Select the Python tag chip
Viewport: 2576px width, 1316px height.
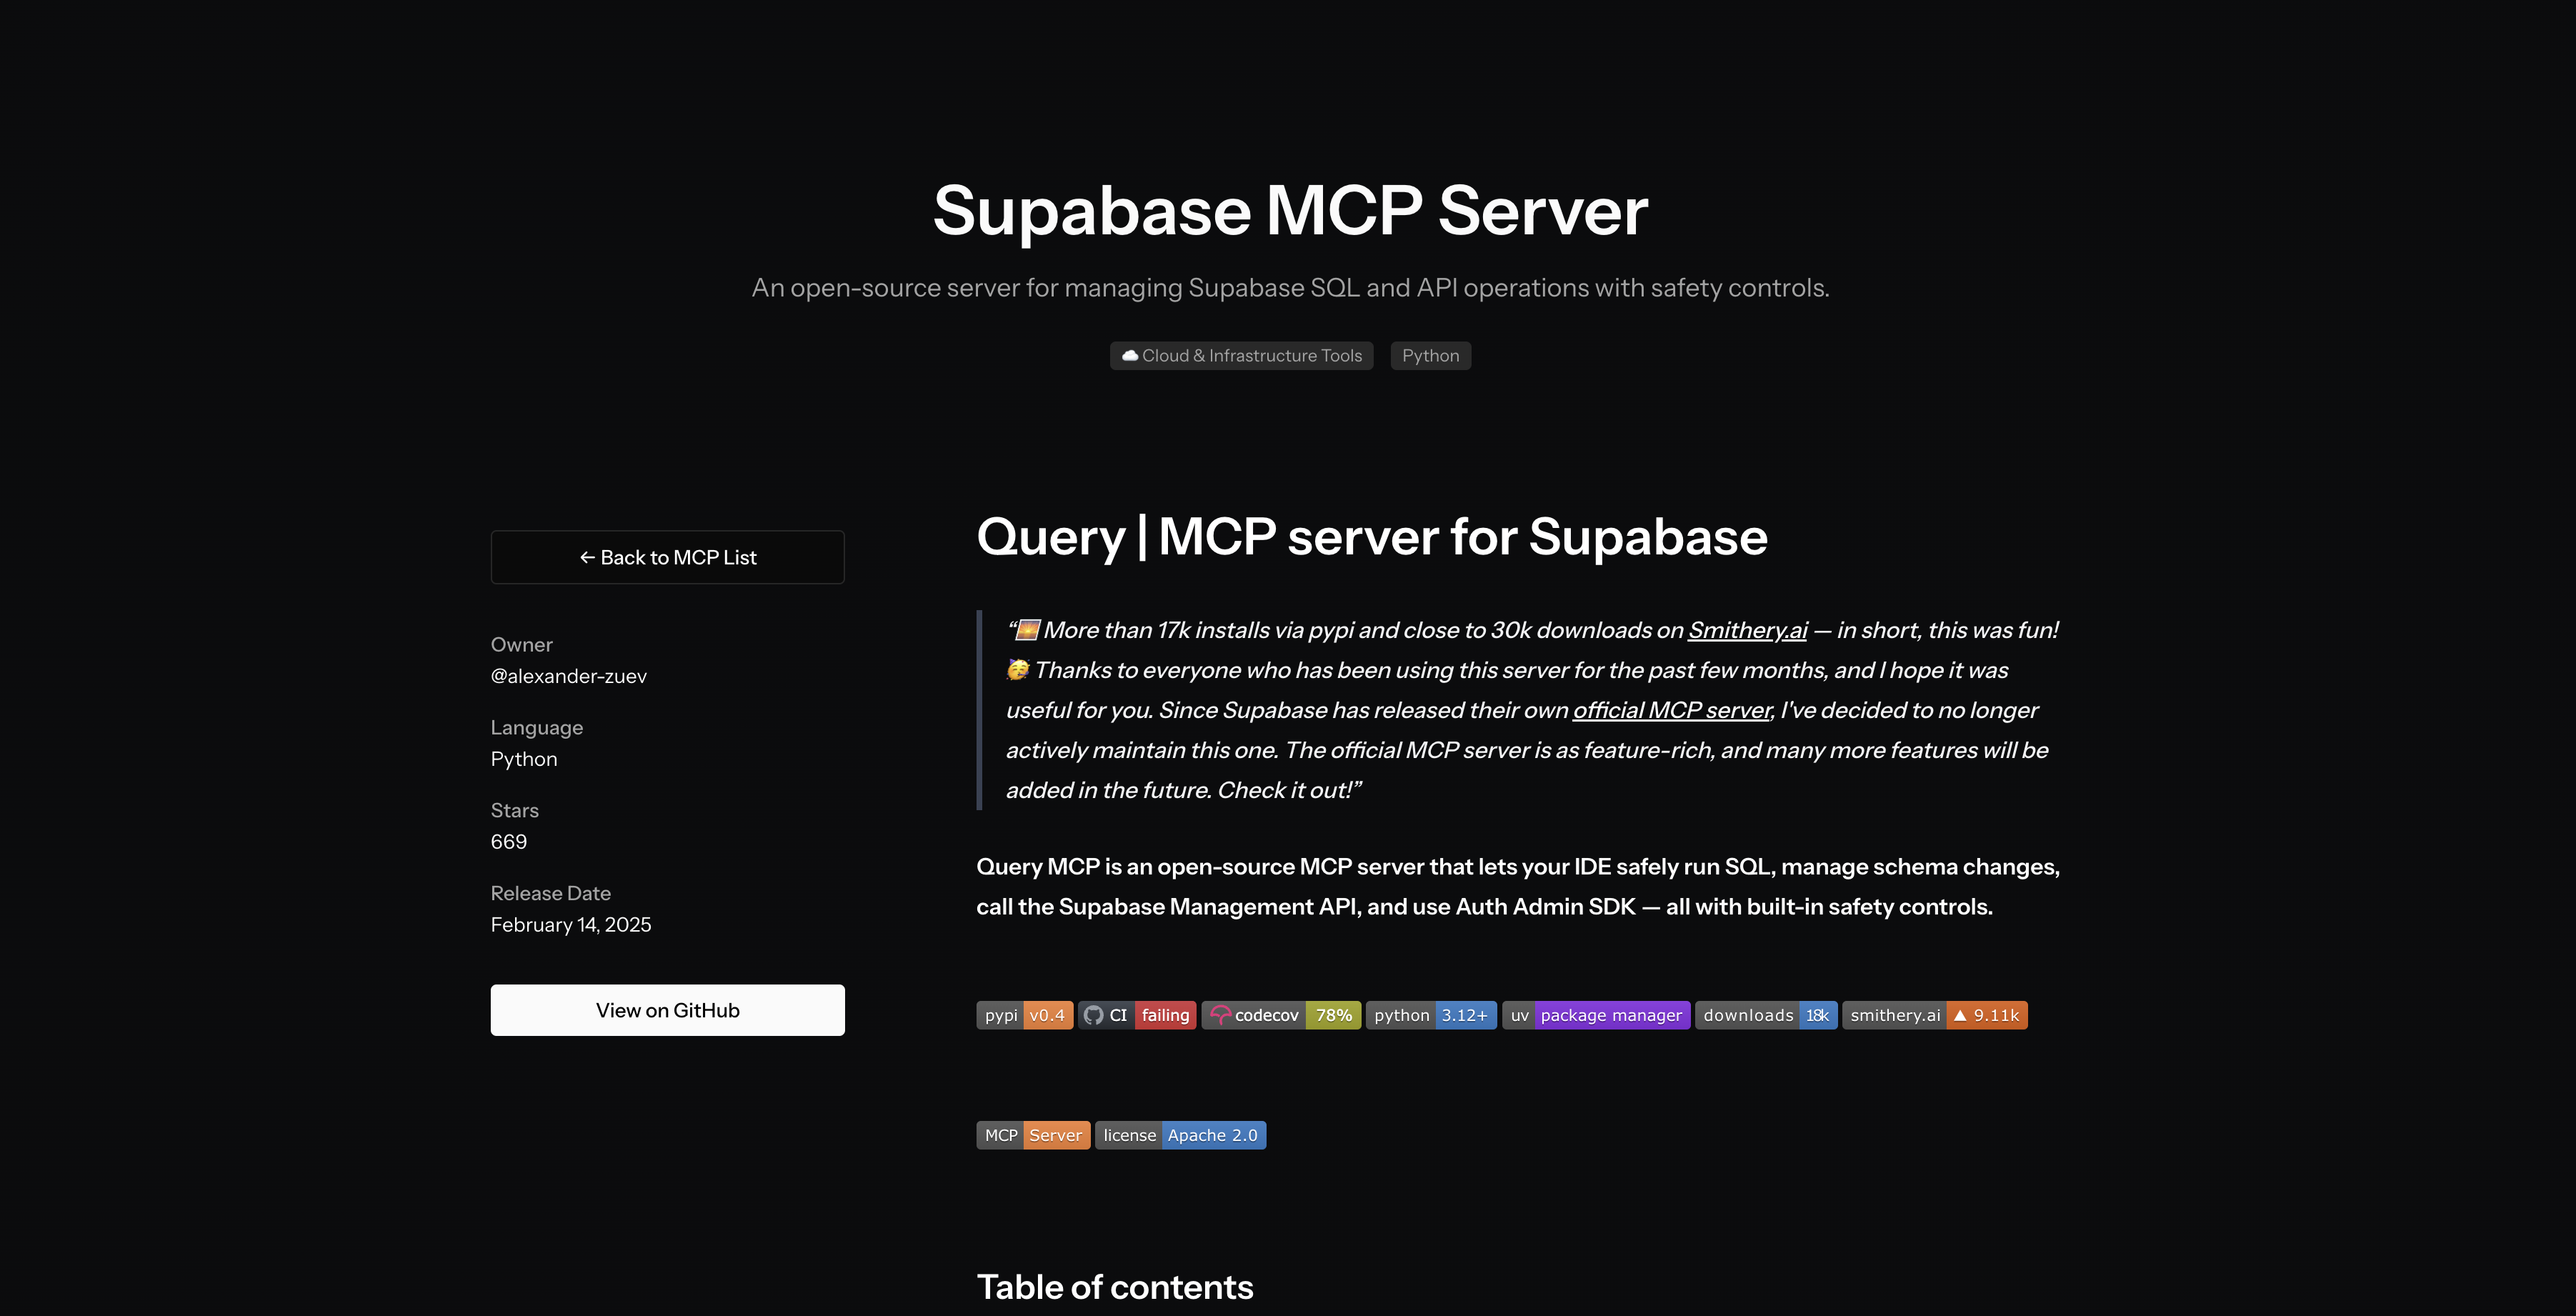click(1430, 356)
